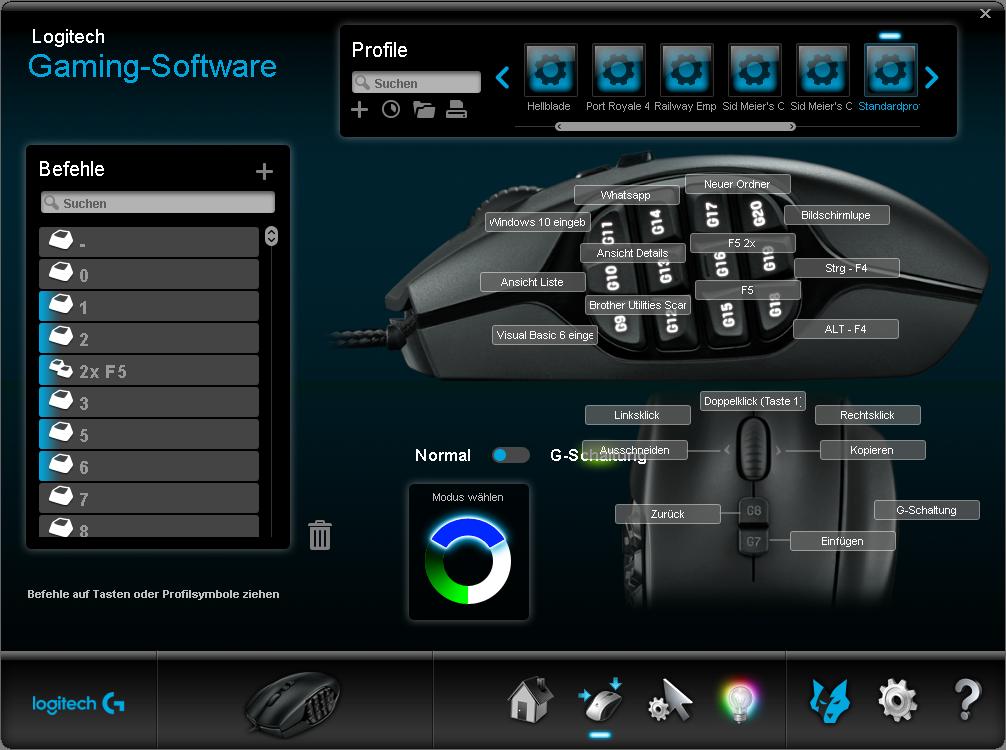Click the Doppelklick (Taste 1) label

[753, 401]
